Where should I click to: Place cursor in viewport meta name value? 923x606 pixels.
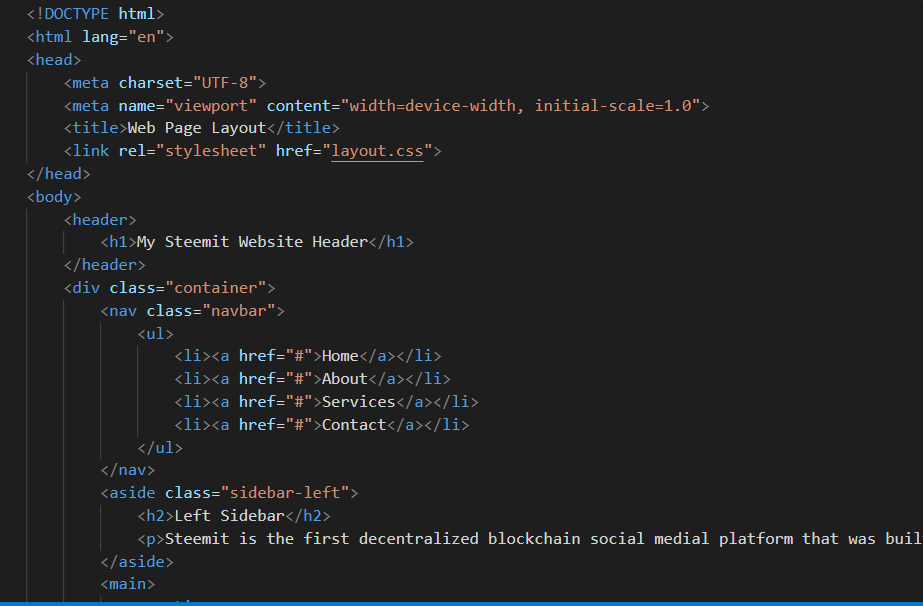point(211,106)
